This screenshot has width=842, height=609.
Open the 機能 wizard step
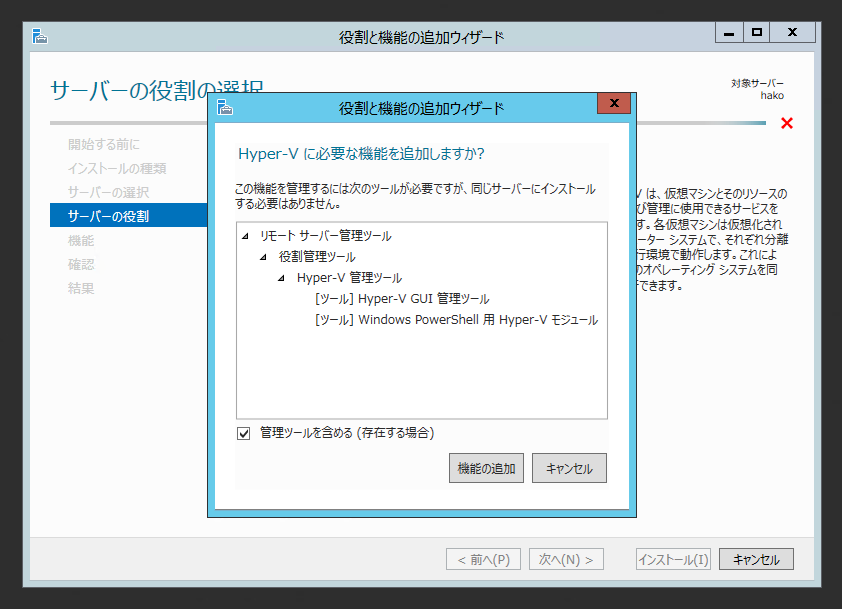tap(81, 241)
